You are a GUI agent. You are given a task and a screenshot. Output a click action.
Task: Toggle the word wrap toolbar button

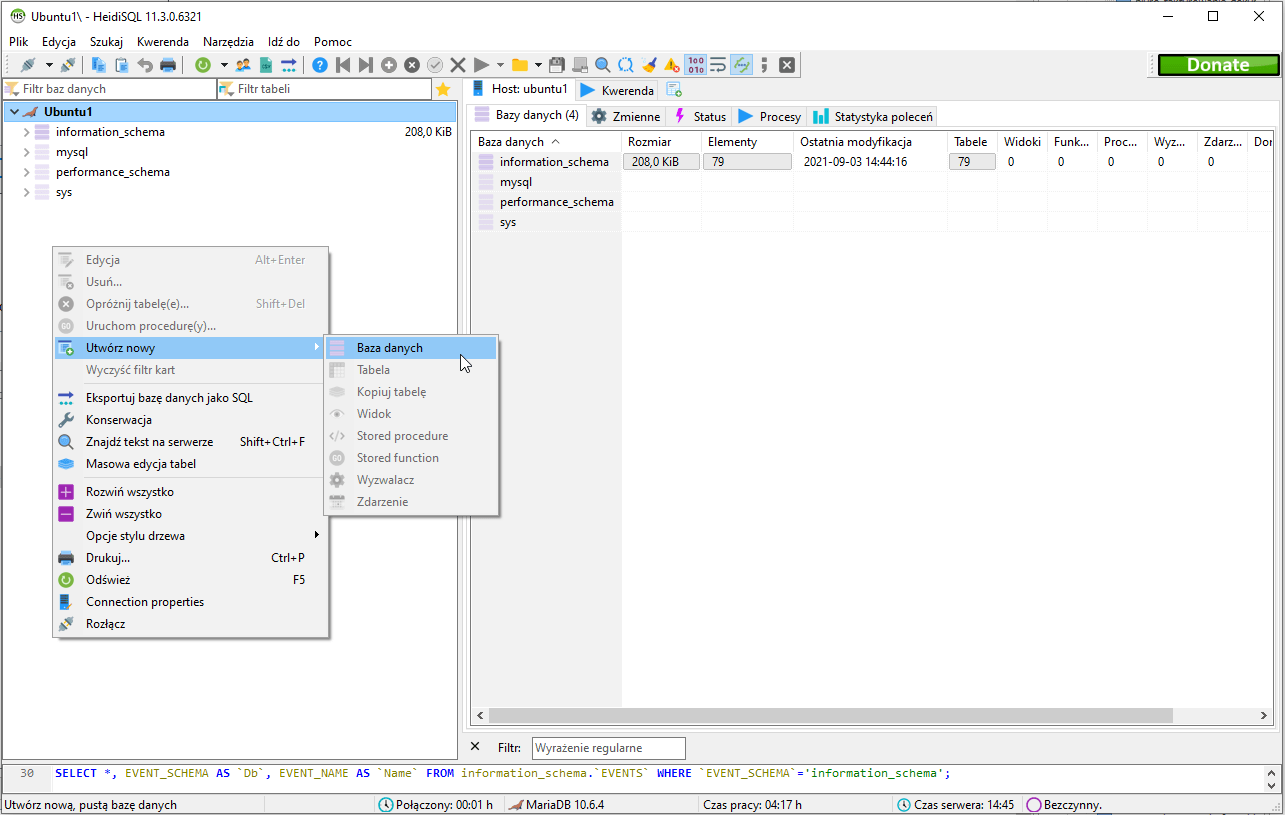coord(718,65)
